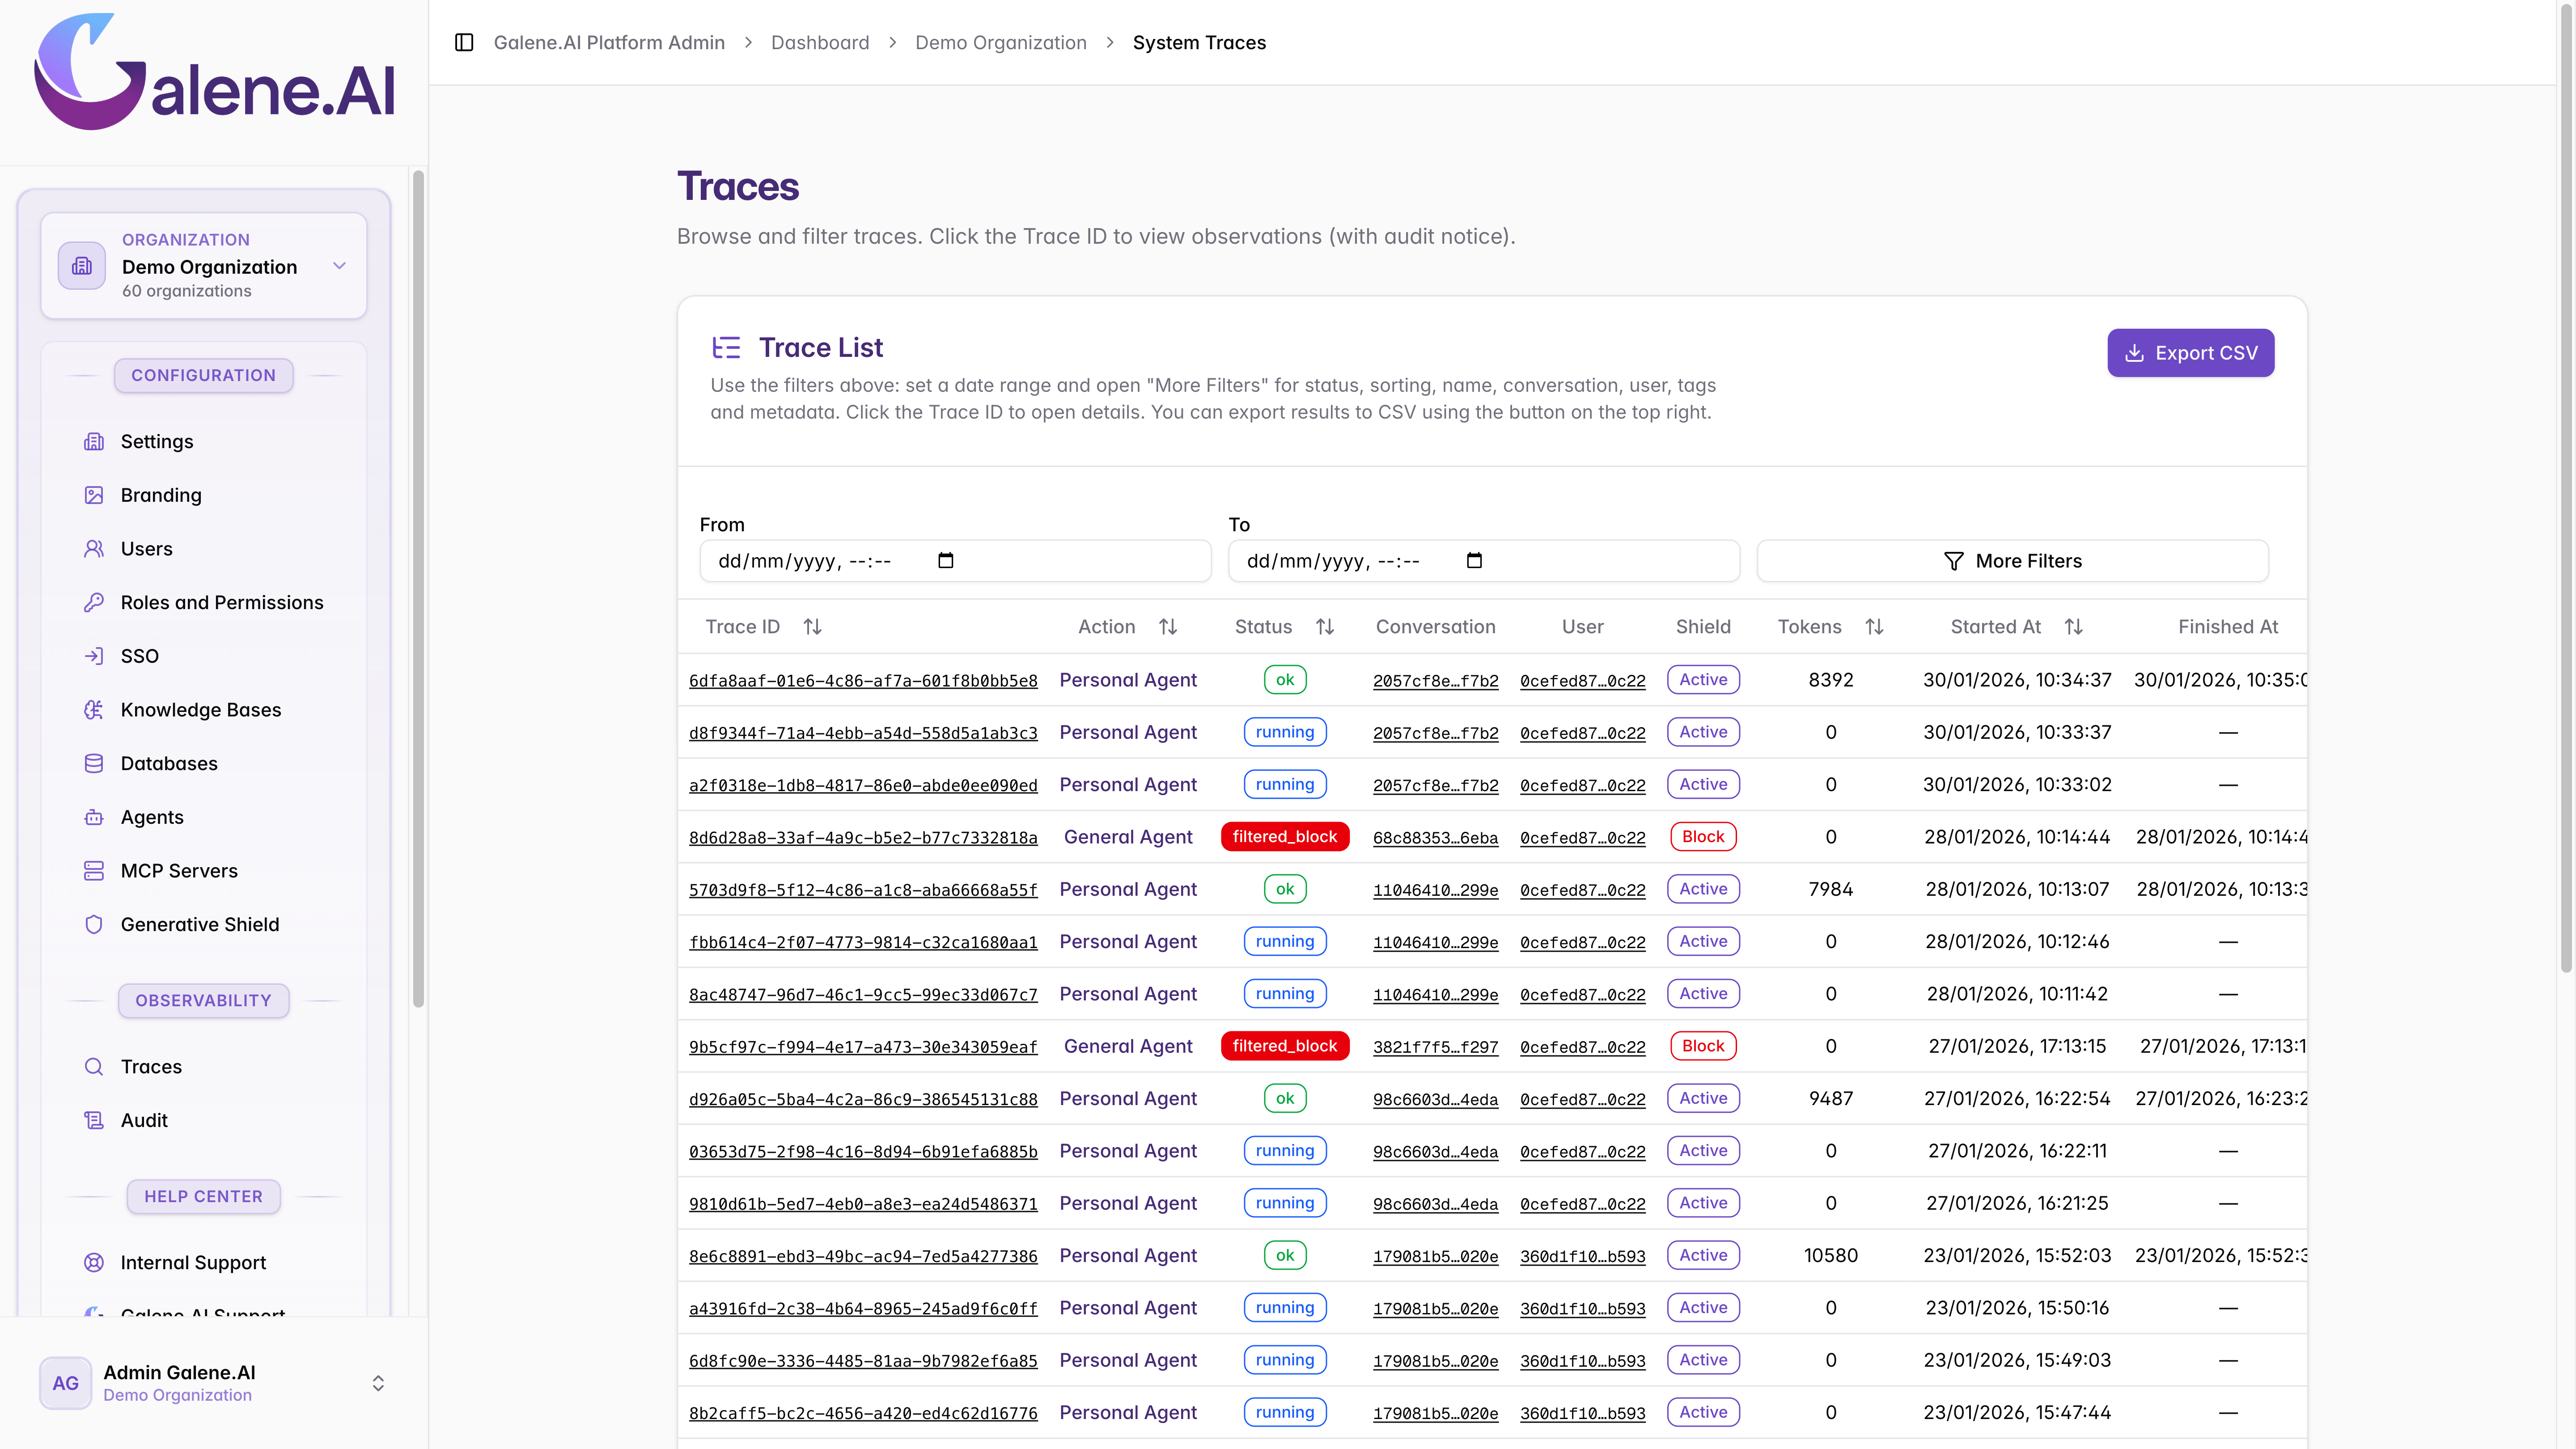
Task: Open user 360d1f10…b593 in 8e6c8891 row
Action: 1583,1257
